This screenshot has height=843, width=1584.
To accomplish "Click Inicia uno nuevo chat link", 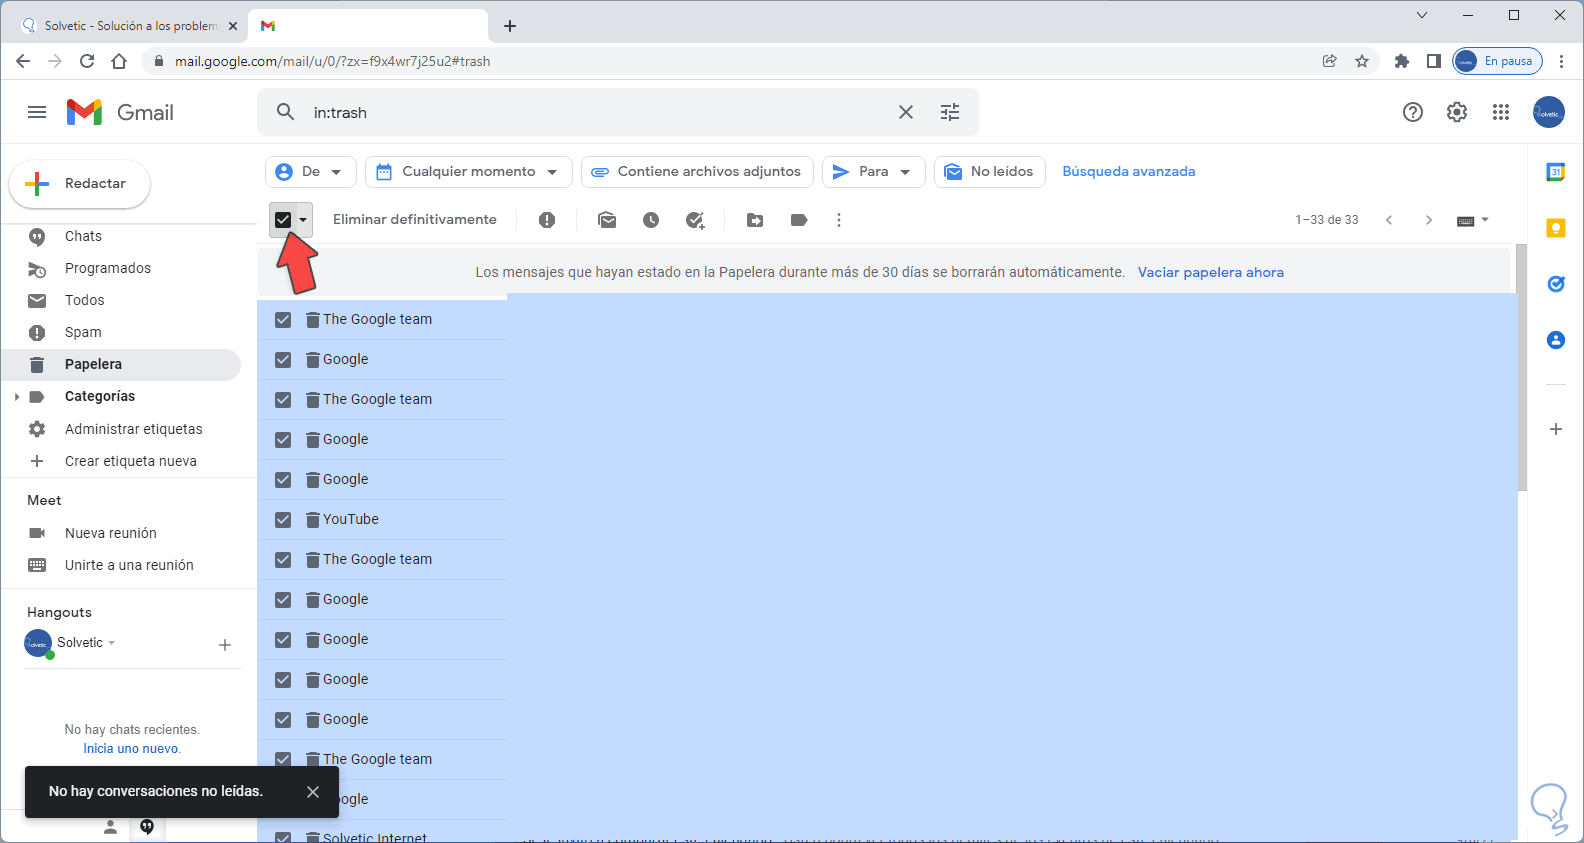I will tap(132, 749).
